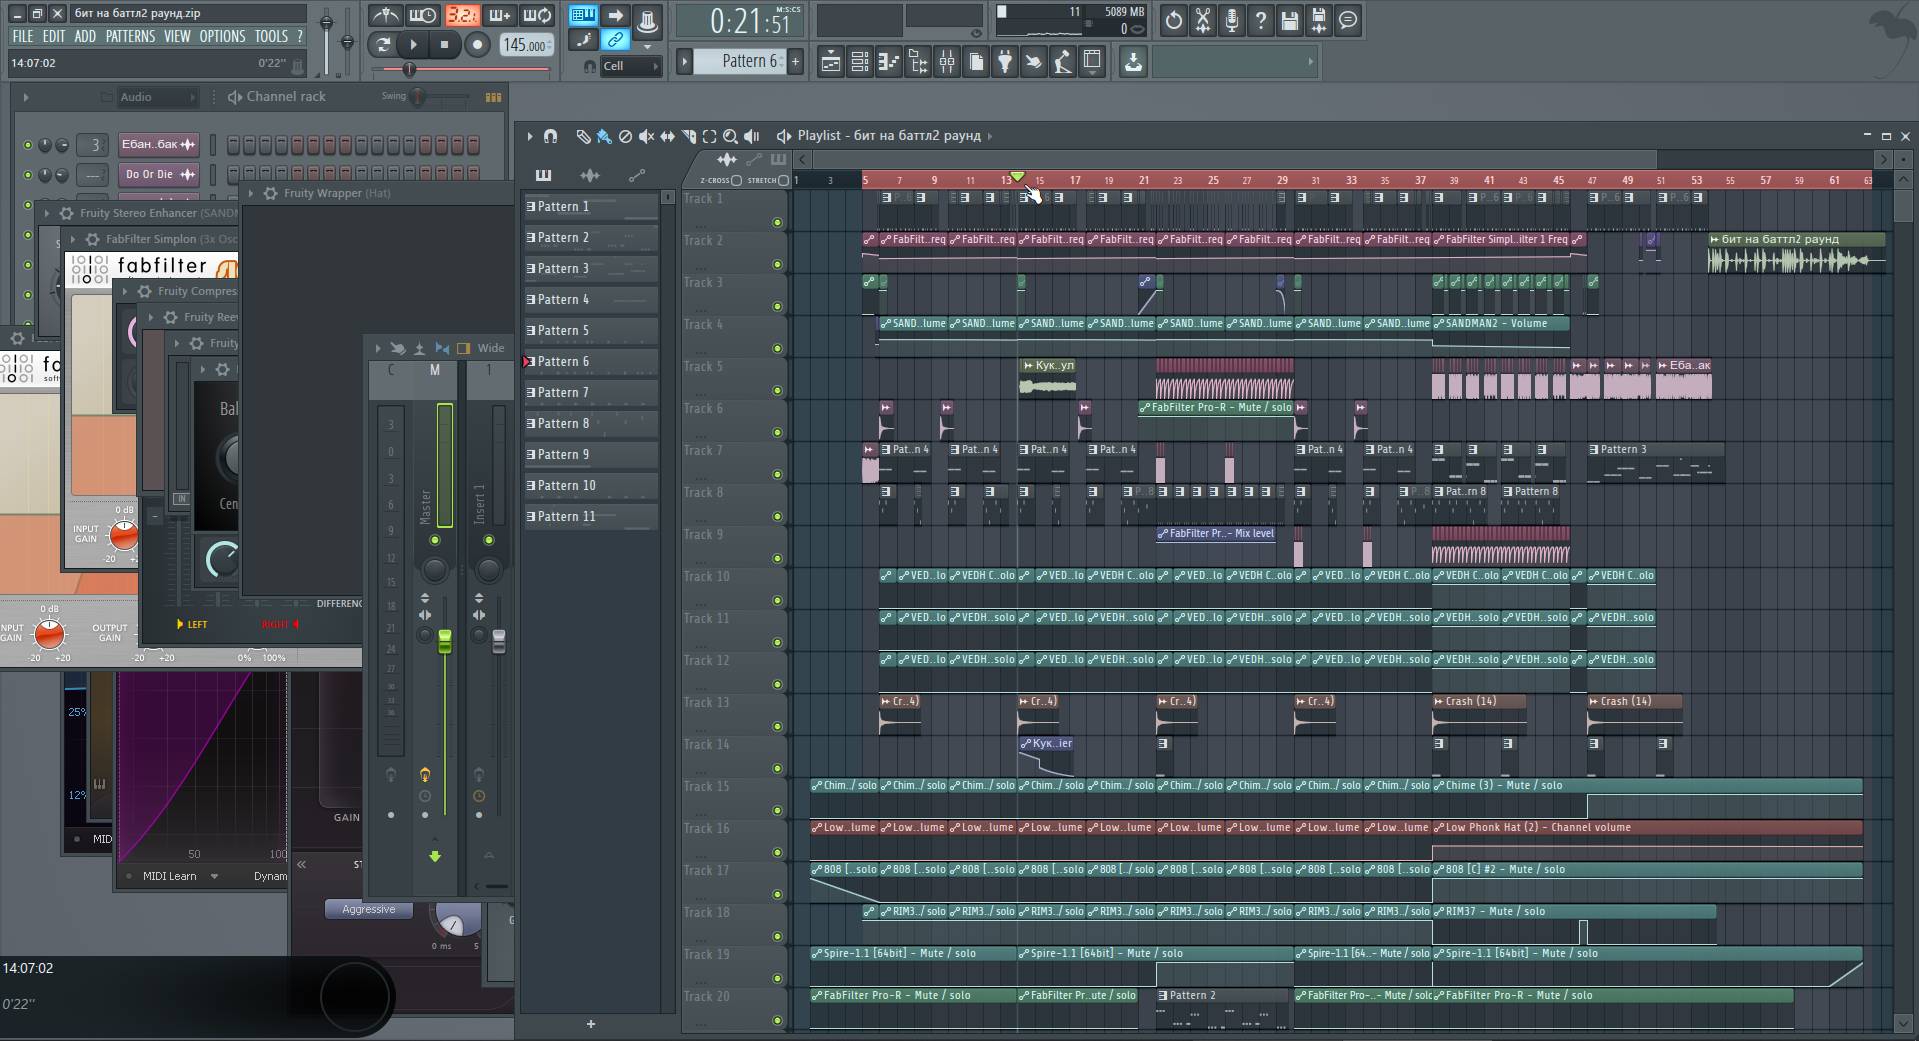The image size is (1919, 1041).
Task: Open the FILE menu
Action: pyautogui.click(x=22, y=36)
